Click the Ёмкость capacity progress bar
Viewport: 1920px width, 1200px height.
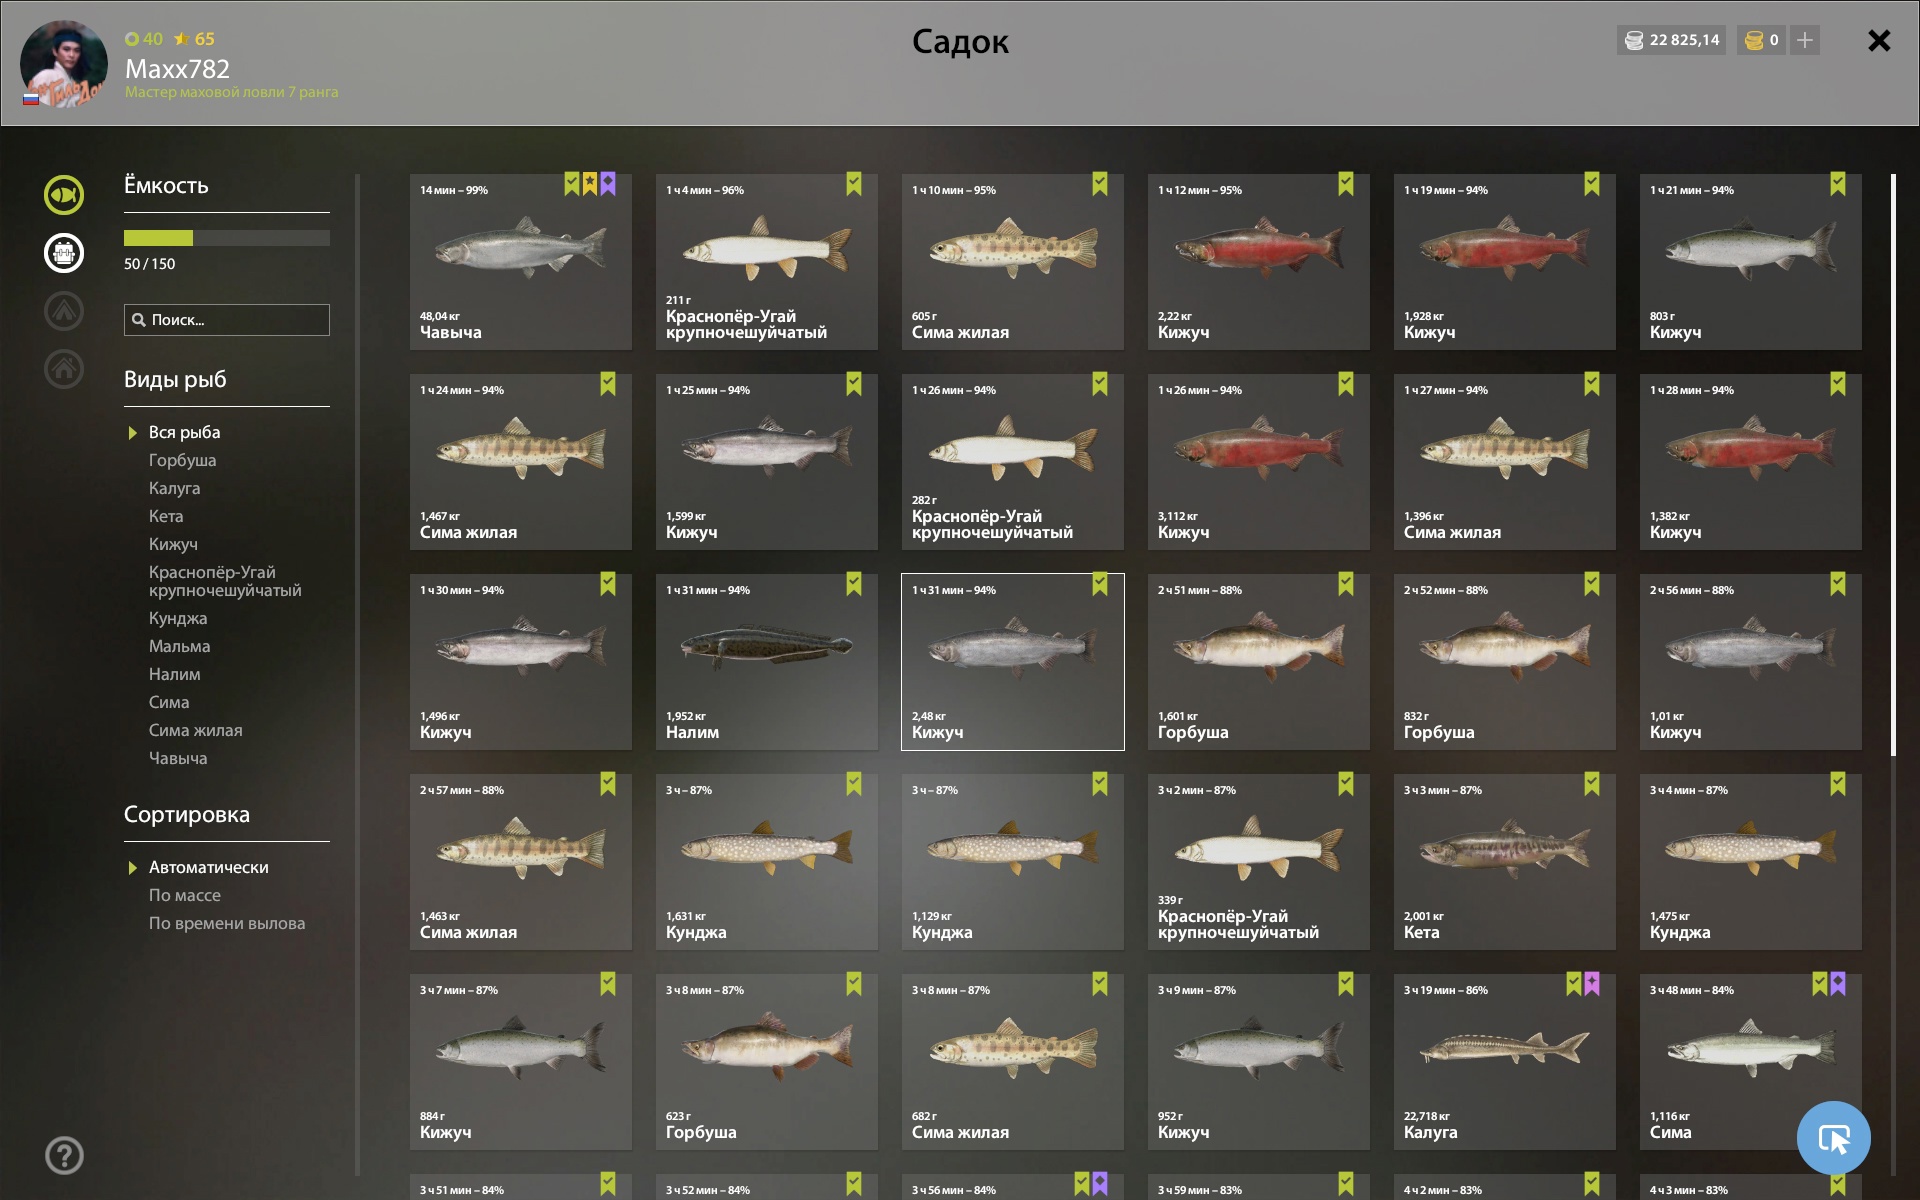pyautogui.click(x=227, y=238)
